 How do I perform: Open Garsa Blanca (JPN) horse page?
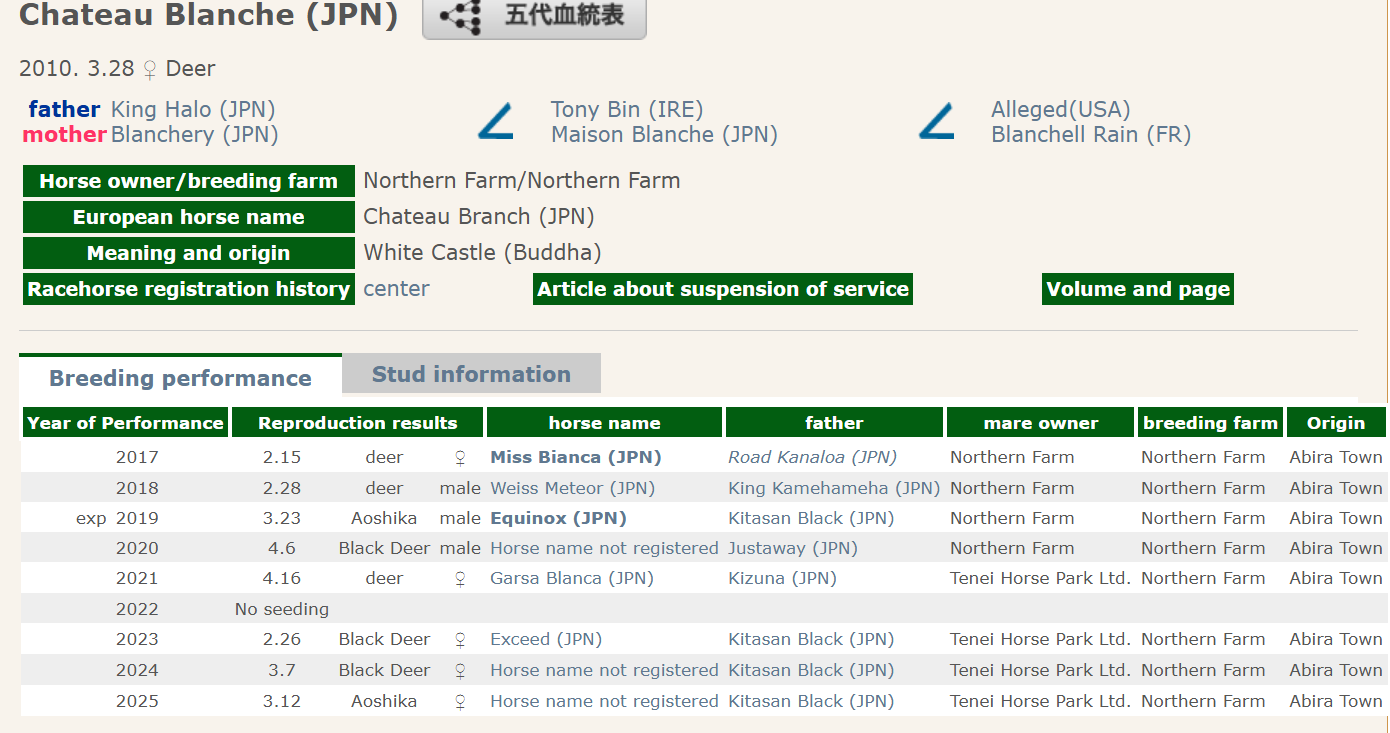(574, 578)
